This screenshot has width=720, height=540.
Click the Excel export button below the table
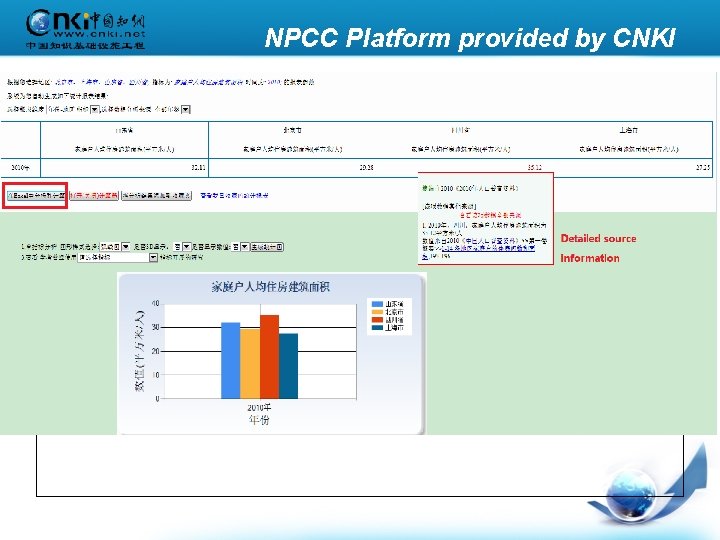click(x=36, y=196)
